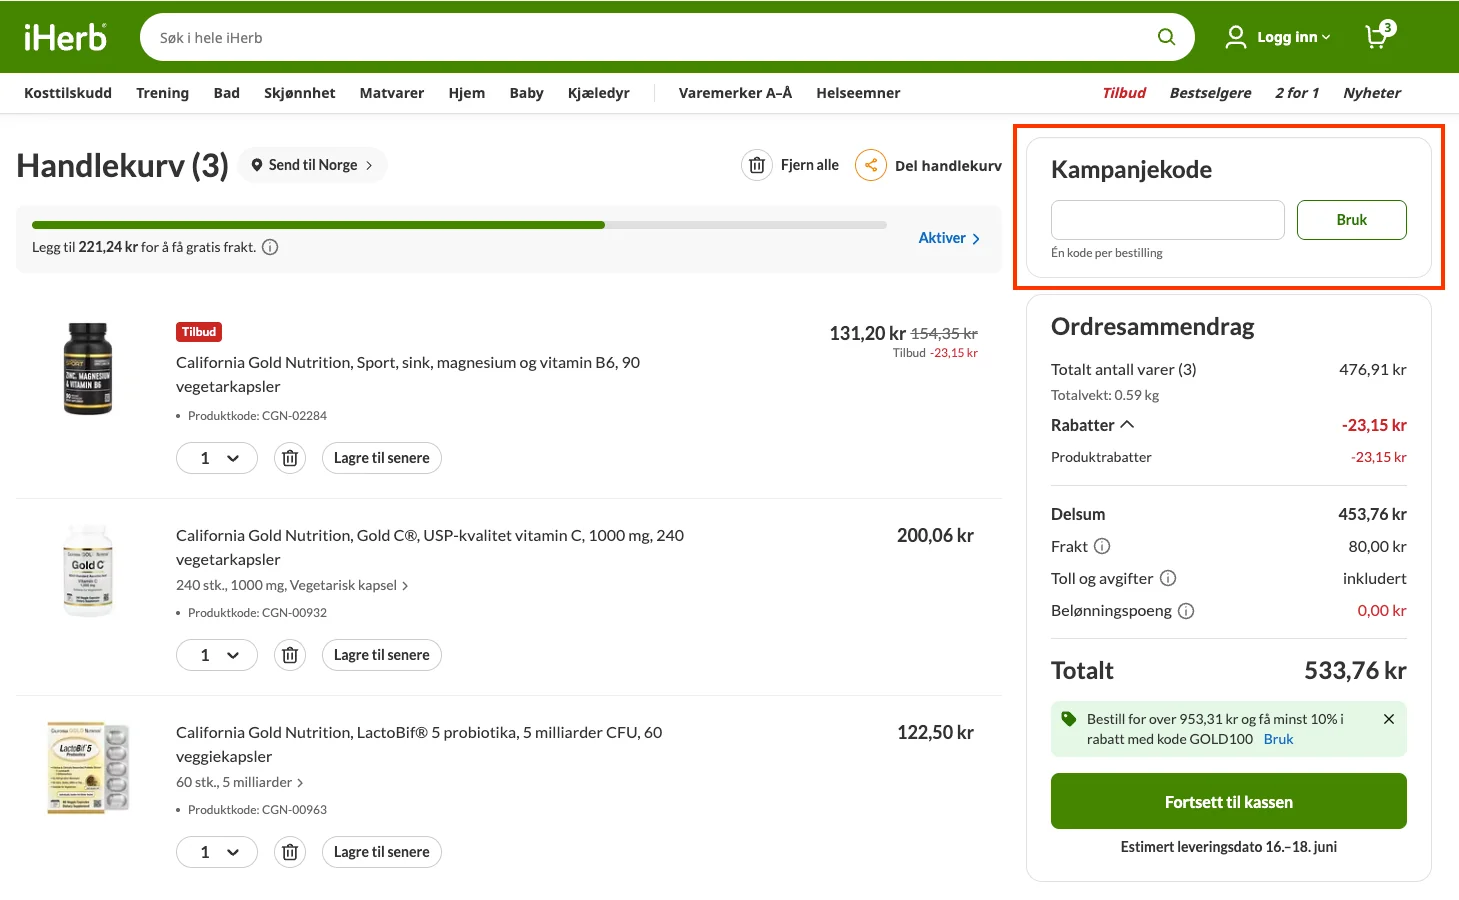Open Varemerker A–Å
This screenshot has height=900, width=1459.
click(x=735, y=93)
